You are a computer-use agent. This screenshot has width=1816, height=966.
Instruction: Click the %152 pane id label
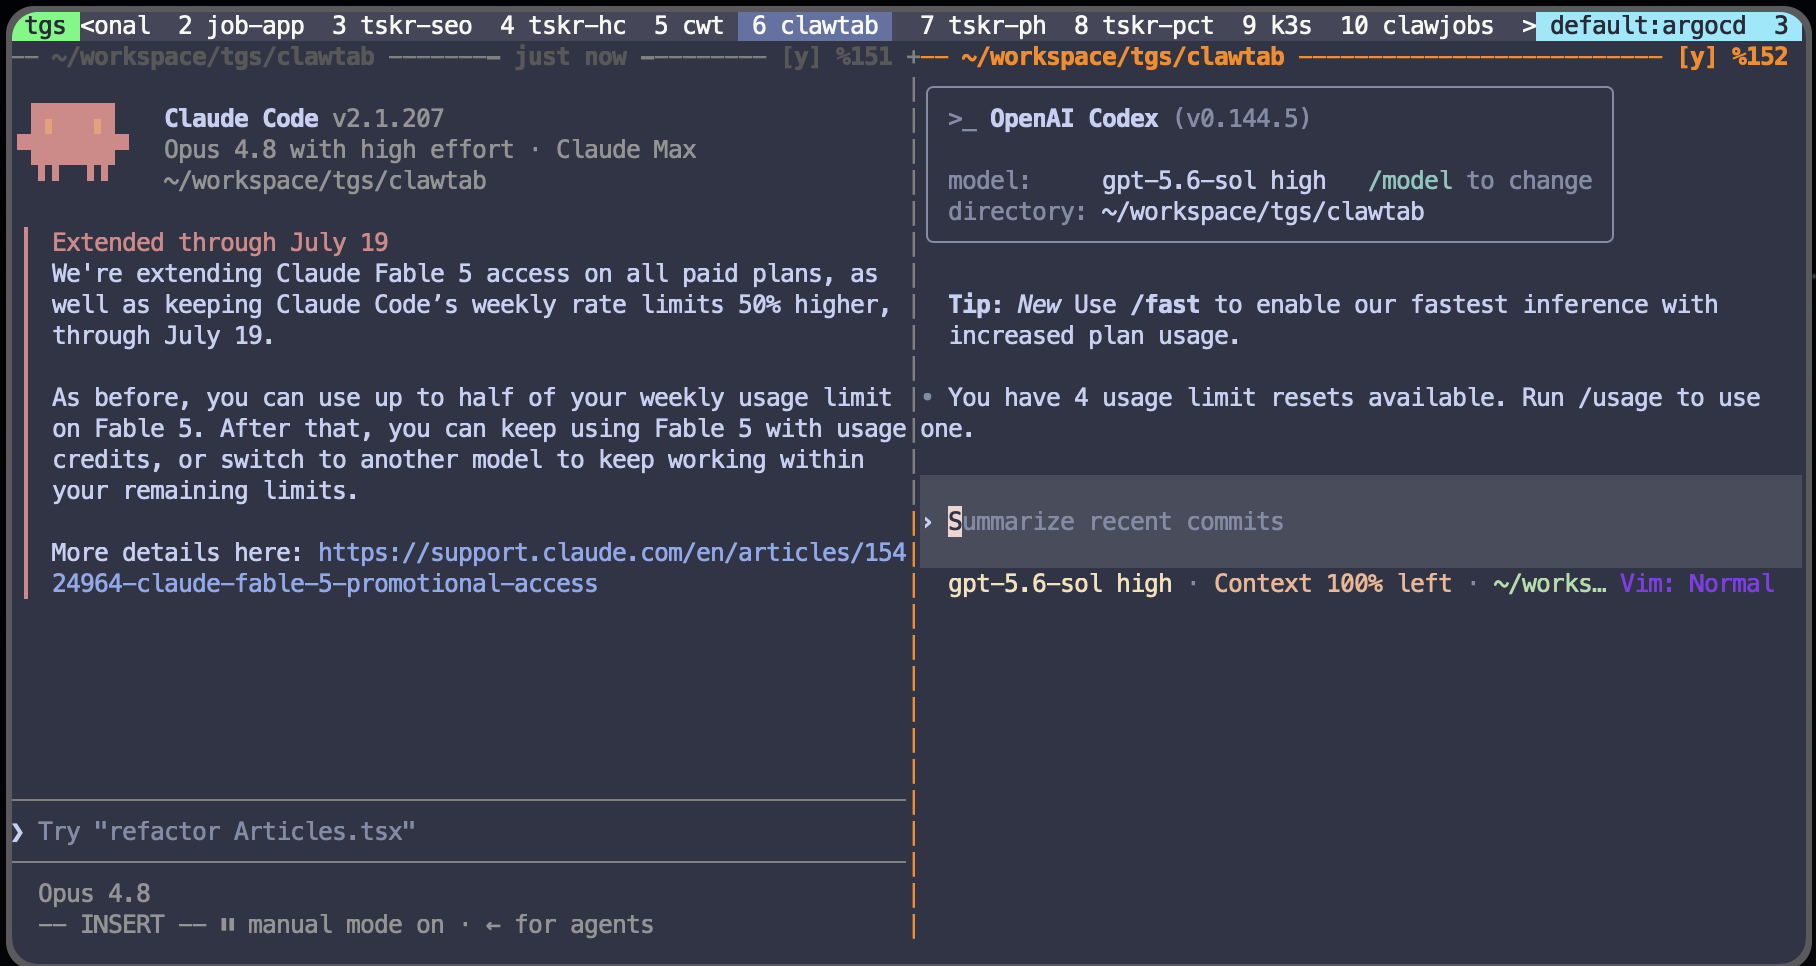tap(1760, 57)
